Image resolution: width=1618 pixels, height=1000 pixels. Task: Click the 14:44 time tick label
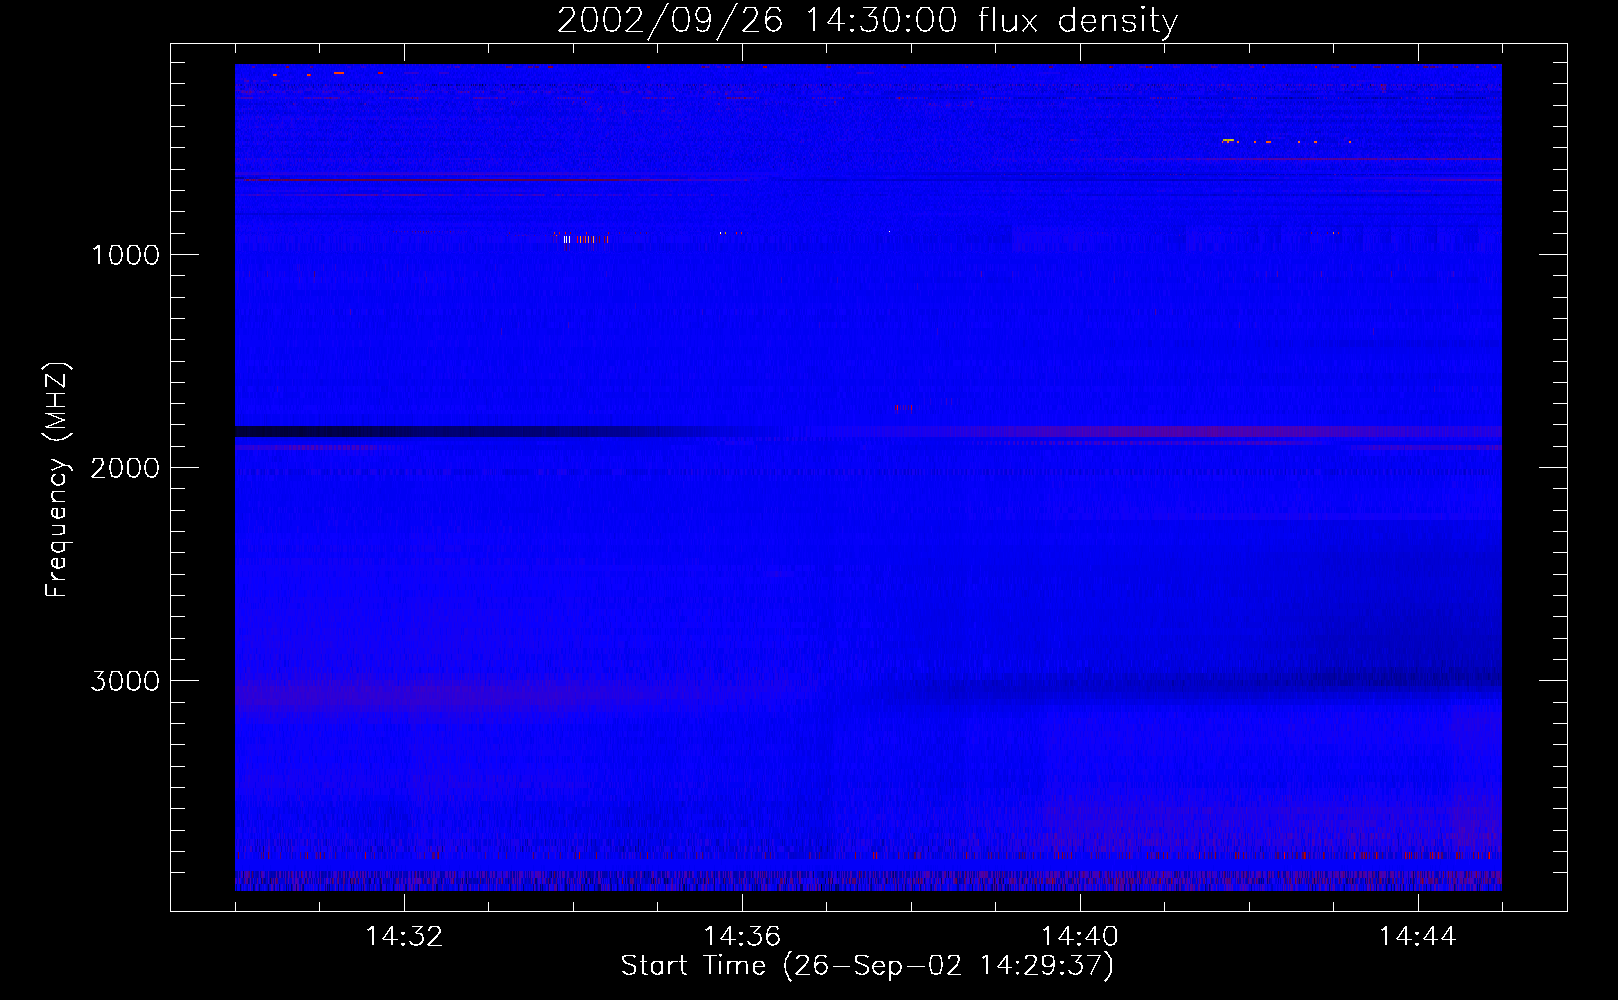[1418, 937]
